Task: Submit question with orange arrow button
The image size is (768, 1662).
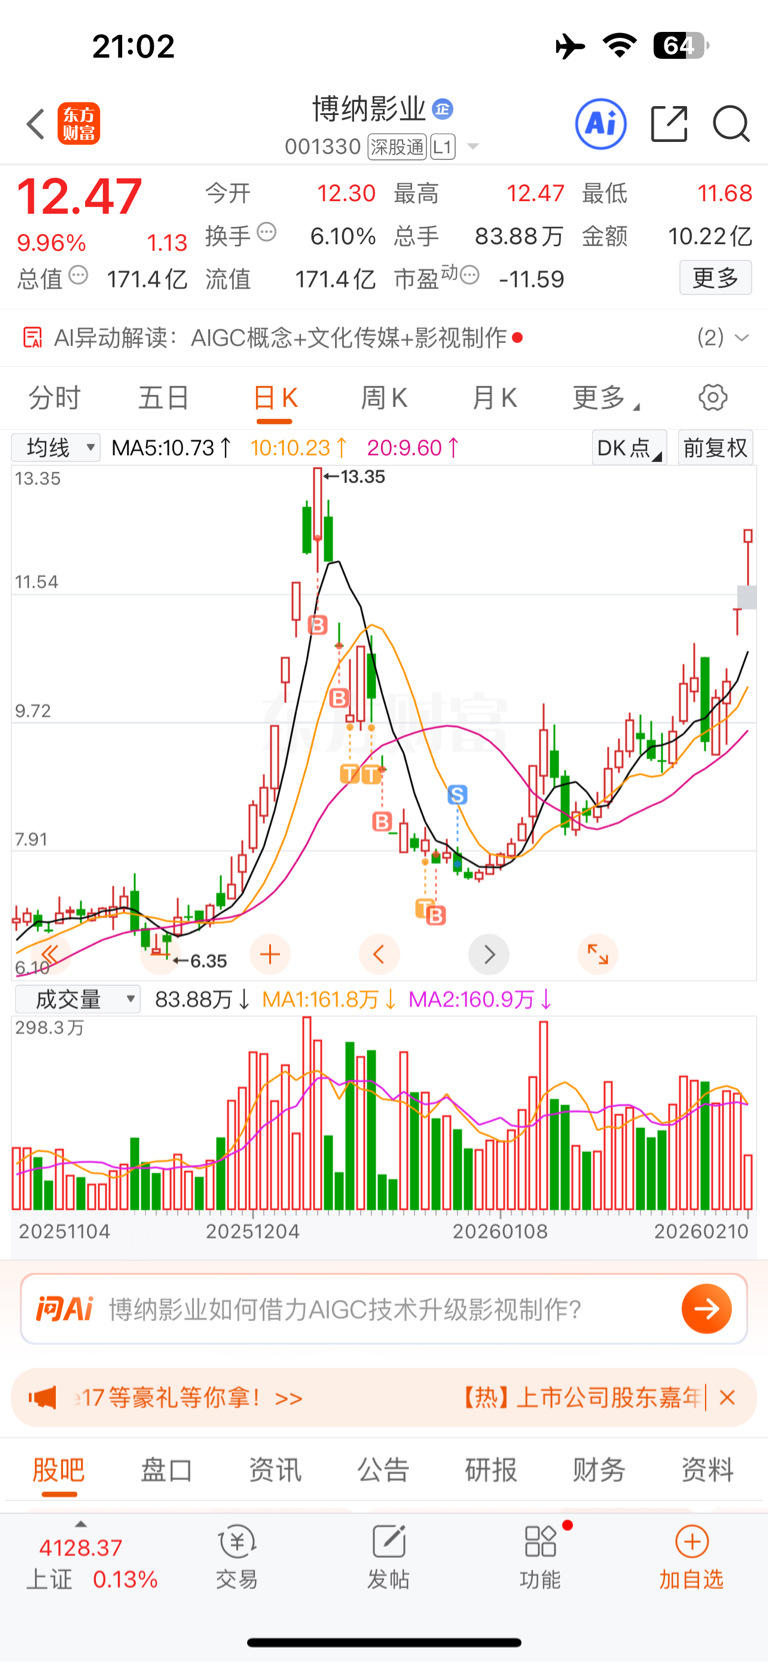Action: point(707,1309)
